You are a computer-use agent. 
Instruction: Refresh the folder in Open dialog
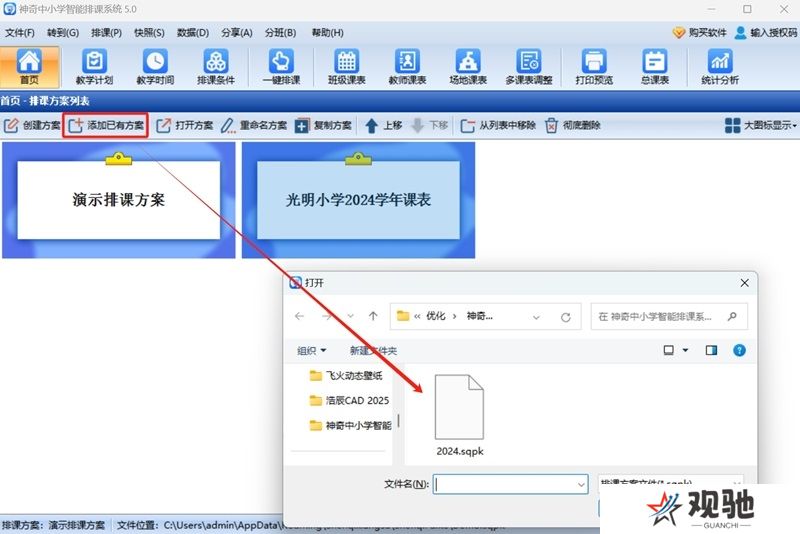click(x=565, y=317)
